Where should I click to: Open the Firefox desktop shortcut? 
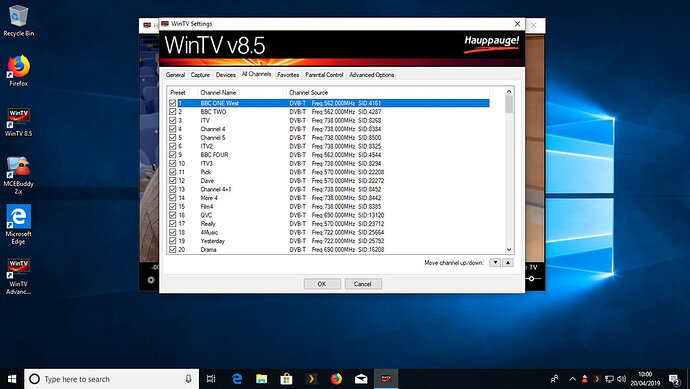[x=18, y=70]
